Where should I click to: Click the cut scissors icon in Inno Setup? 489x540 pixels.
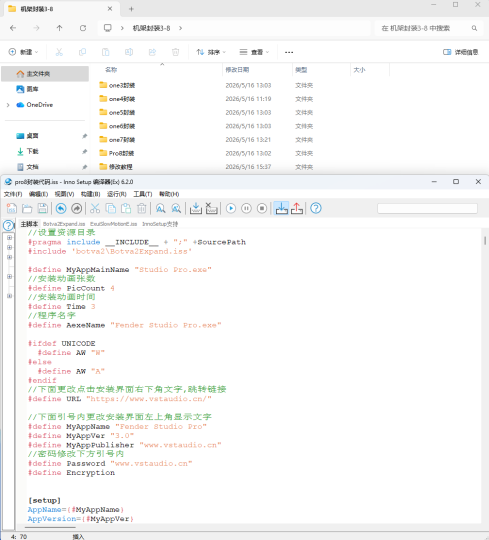[x=95, y=208]
